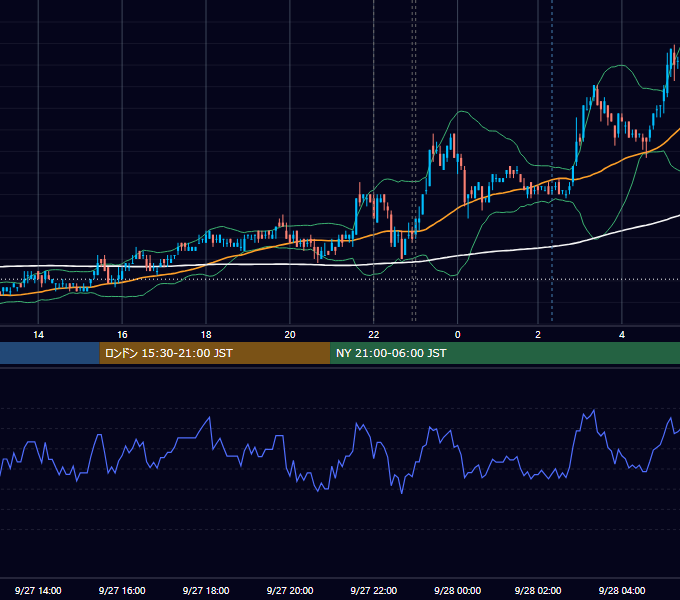Click the hour label 22 on price chart axis
Screen dimensions: 680x600
(x=373, y=335)
